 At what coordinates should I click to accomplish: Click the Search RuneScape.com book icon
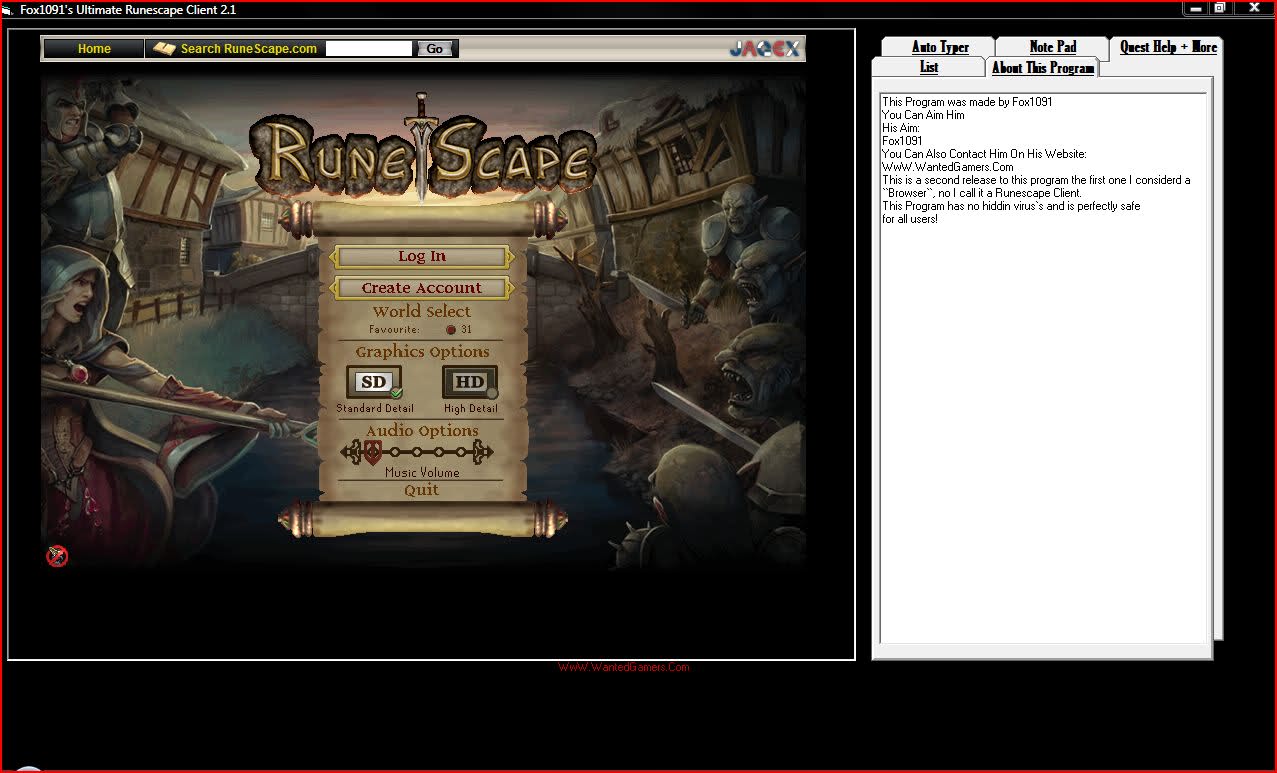click(165, 48)
